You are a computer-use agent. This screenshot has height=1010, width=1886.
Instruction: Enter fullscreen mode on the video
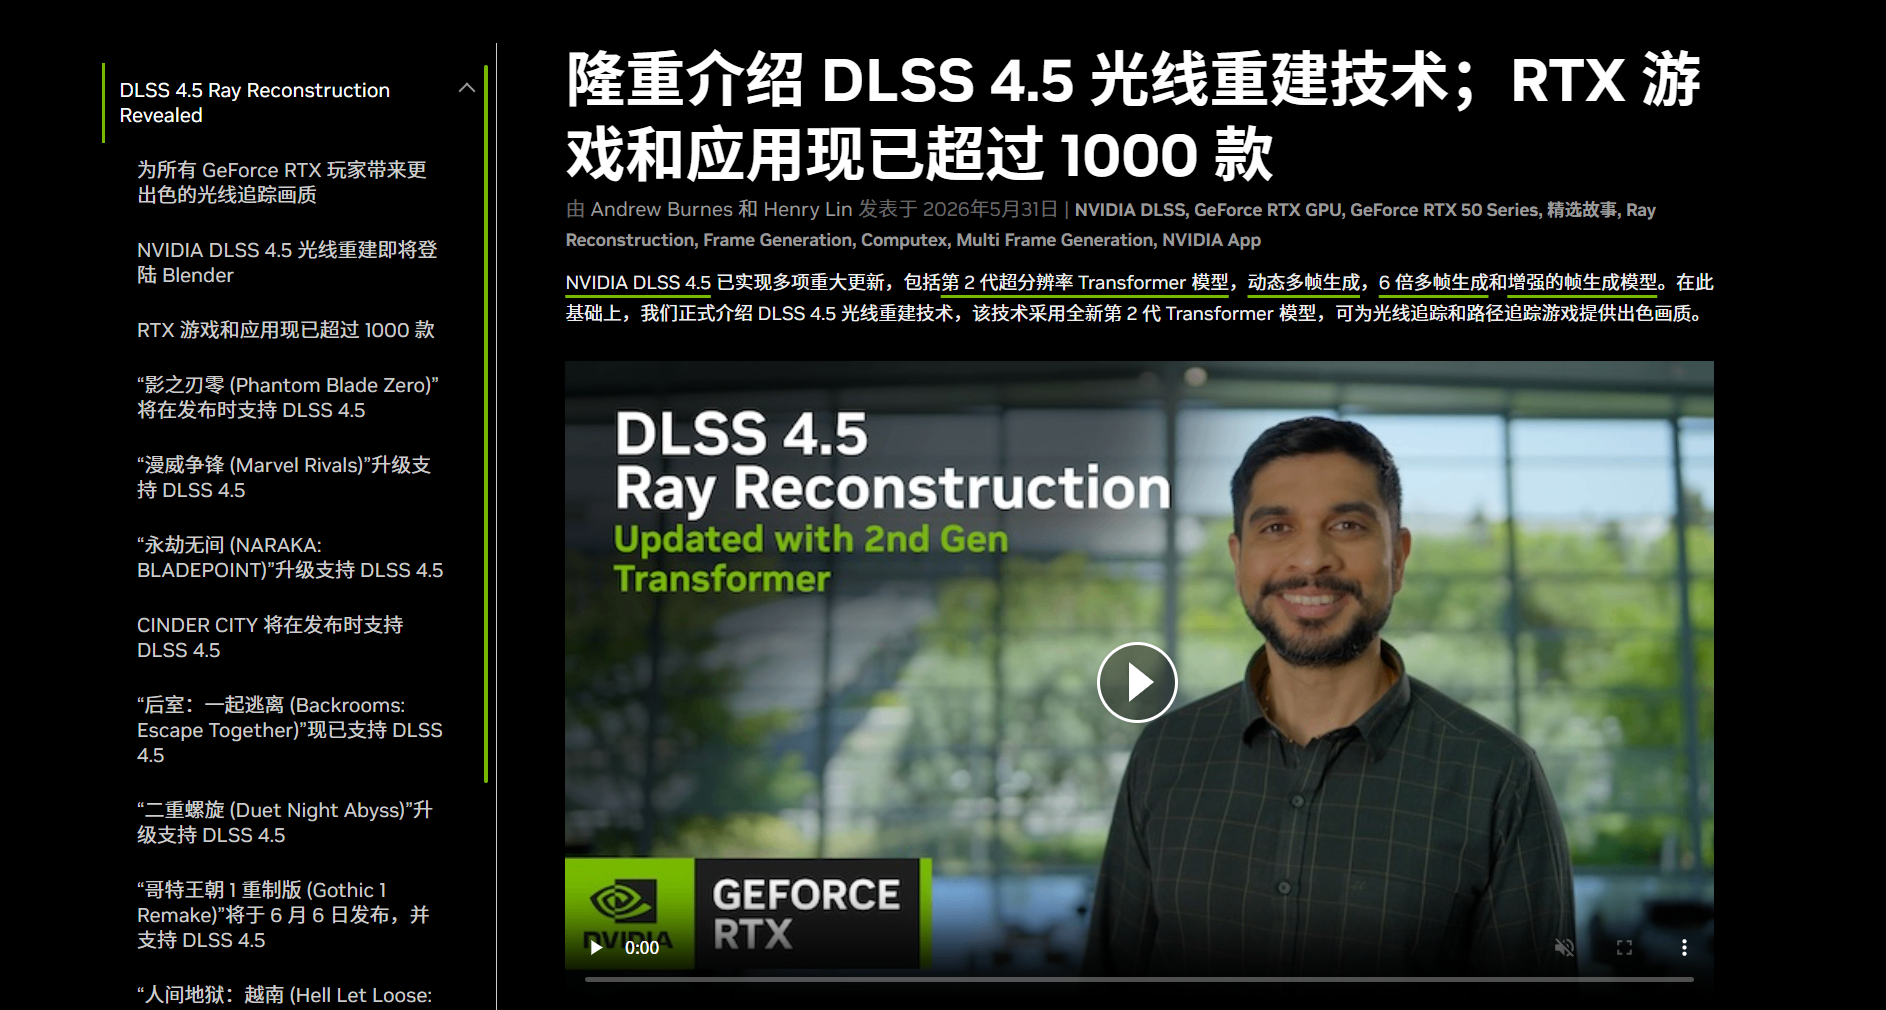1624,947
